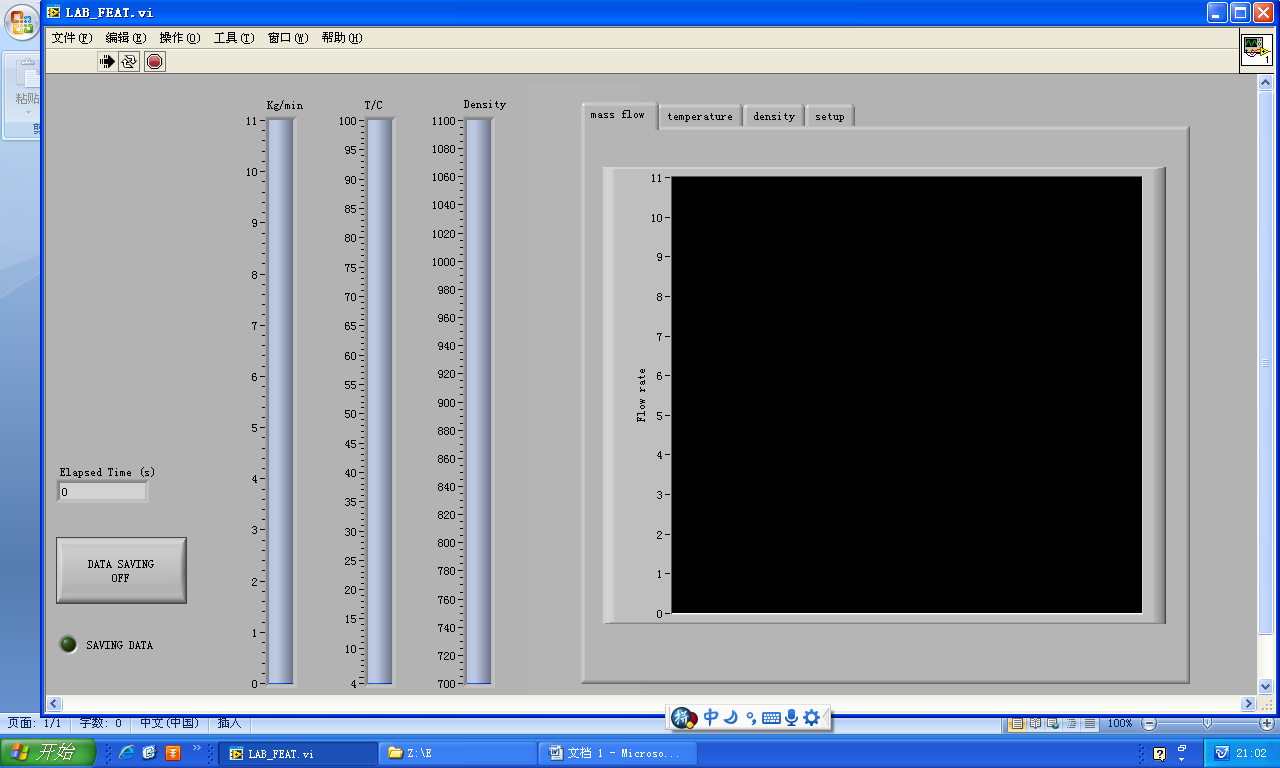Click the moon icon on the IME toolbar

tap(731, 717)
